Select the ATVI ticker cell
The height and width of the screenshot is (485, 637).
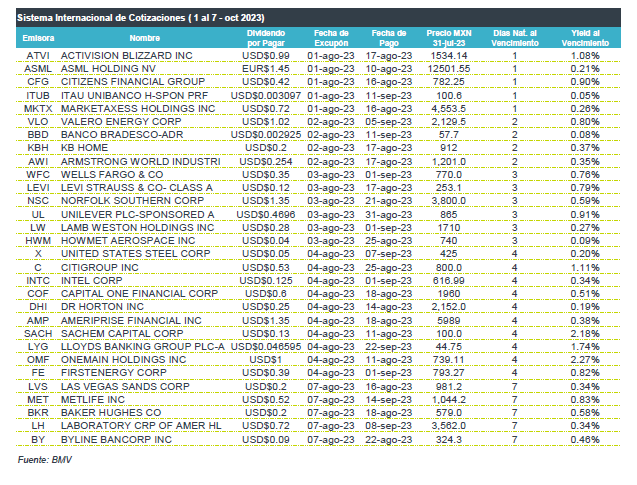[38, 56]
